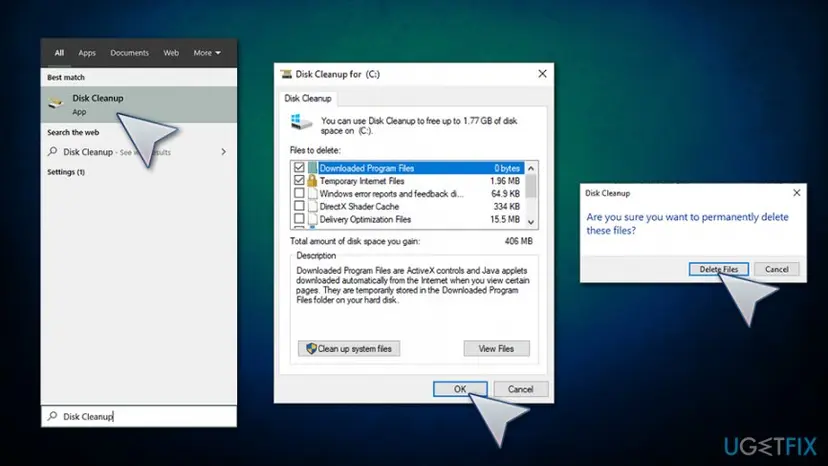
Task: Click the lock icon for Temporary Internet Files
Action: tap(313, 181)
